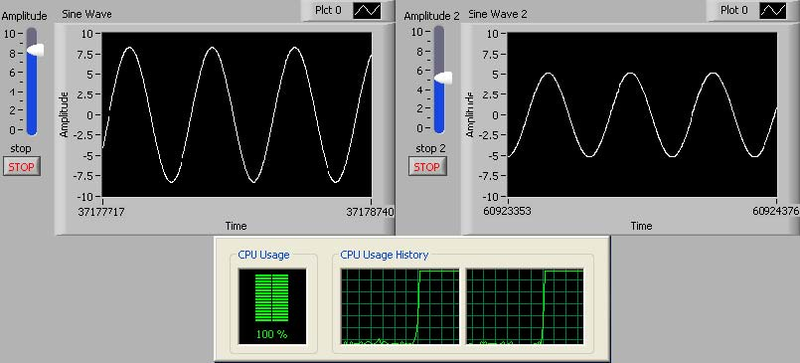Click the right CPU Usage History graph
The width and height of the screenshot is (800, 363).
[524, 306]
